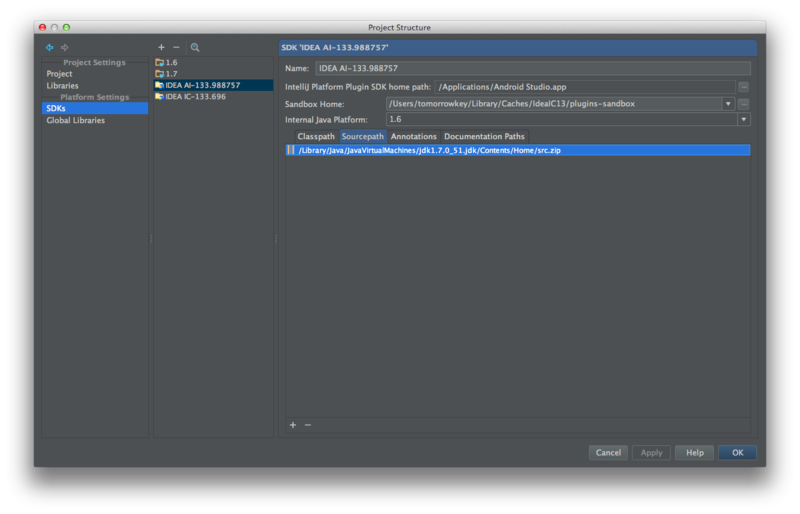Switch to the Classpath tab

click(316, 136)
